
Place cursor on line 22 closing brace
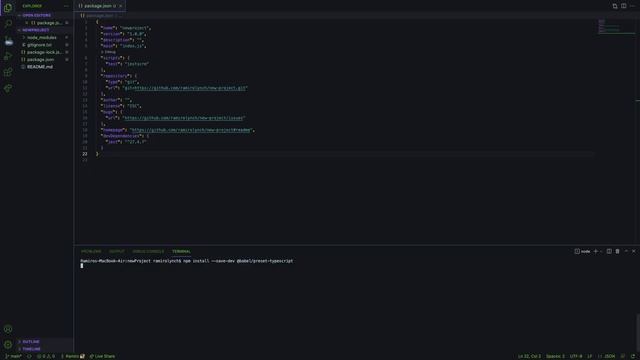(x=97, y=154)
